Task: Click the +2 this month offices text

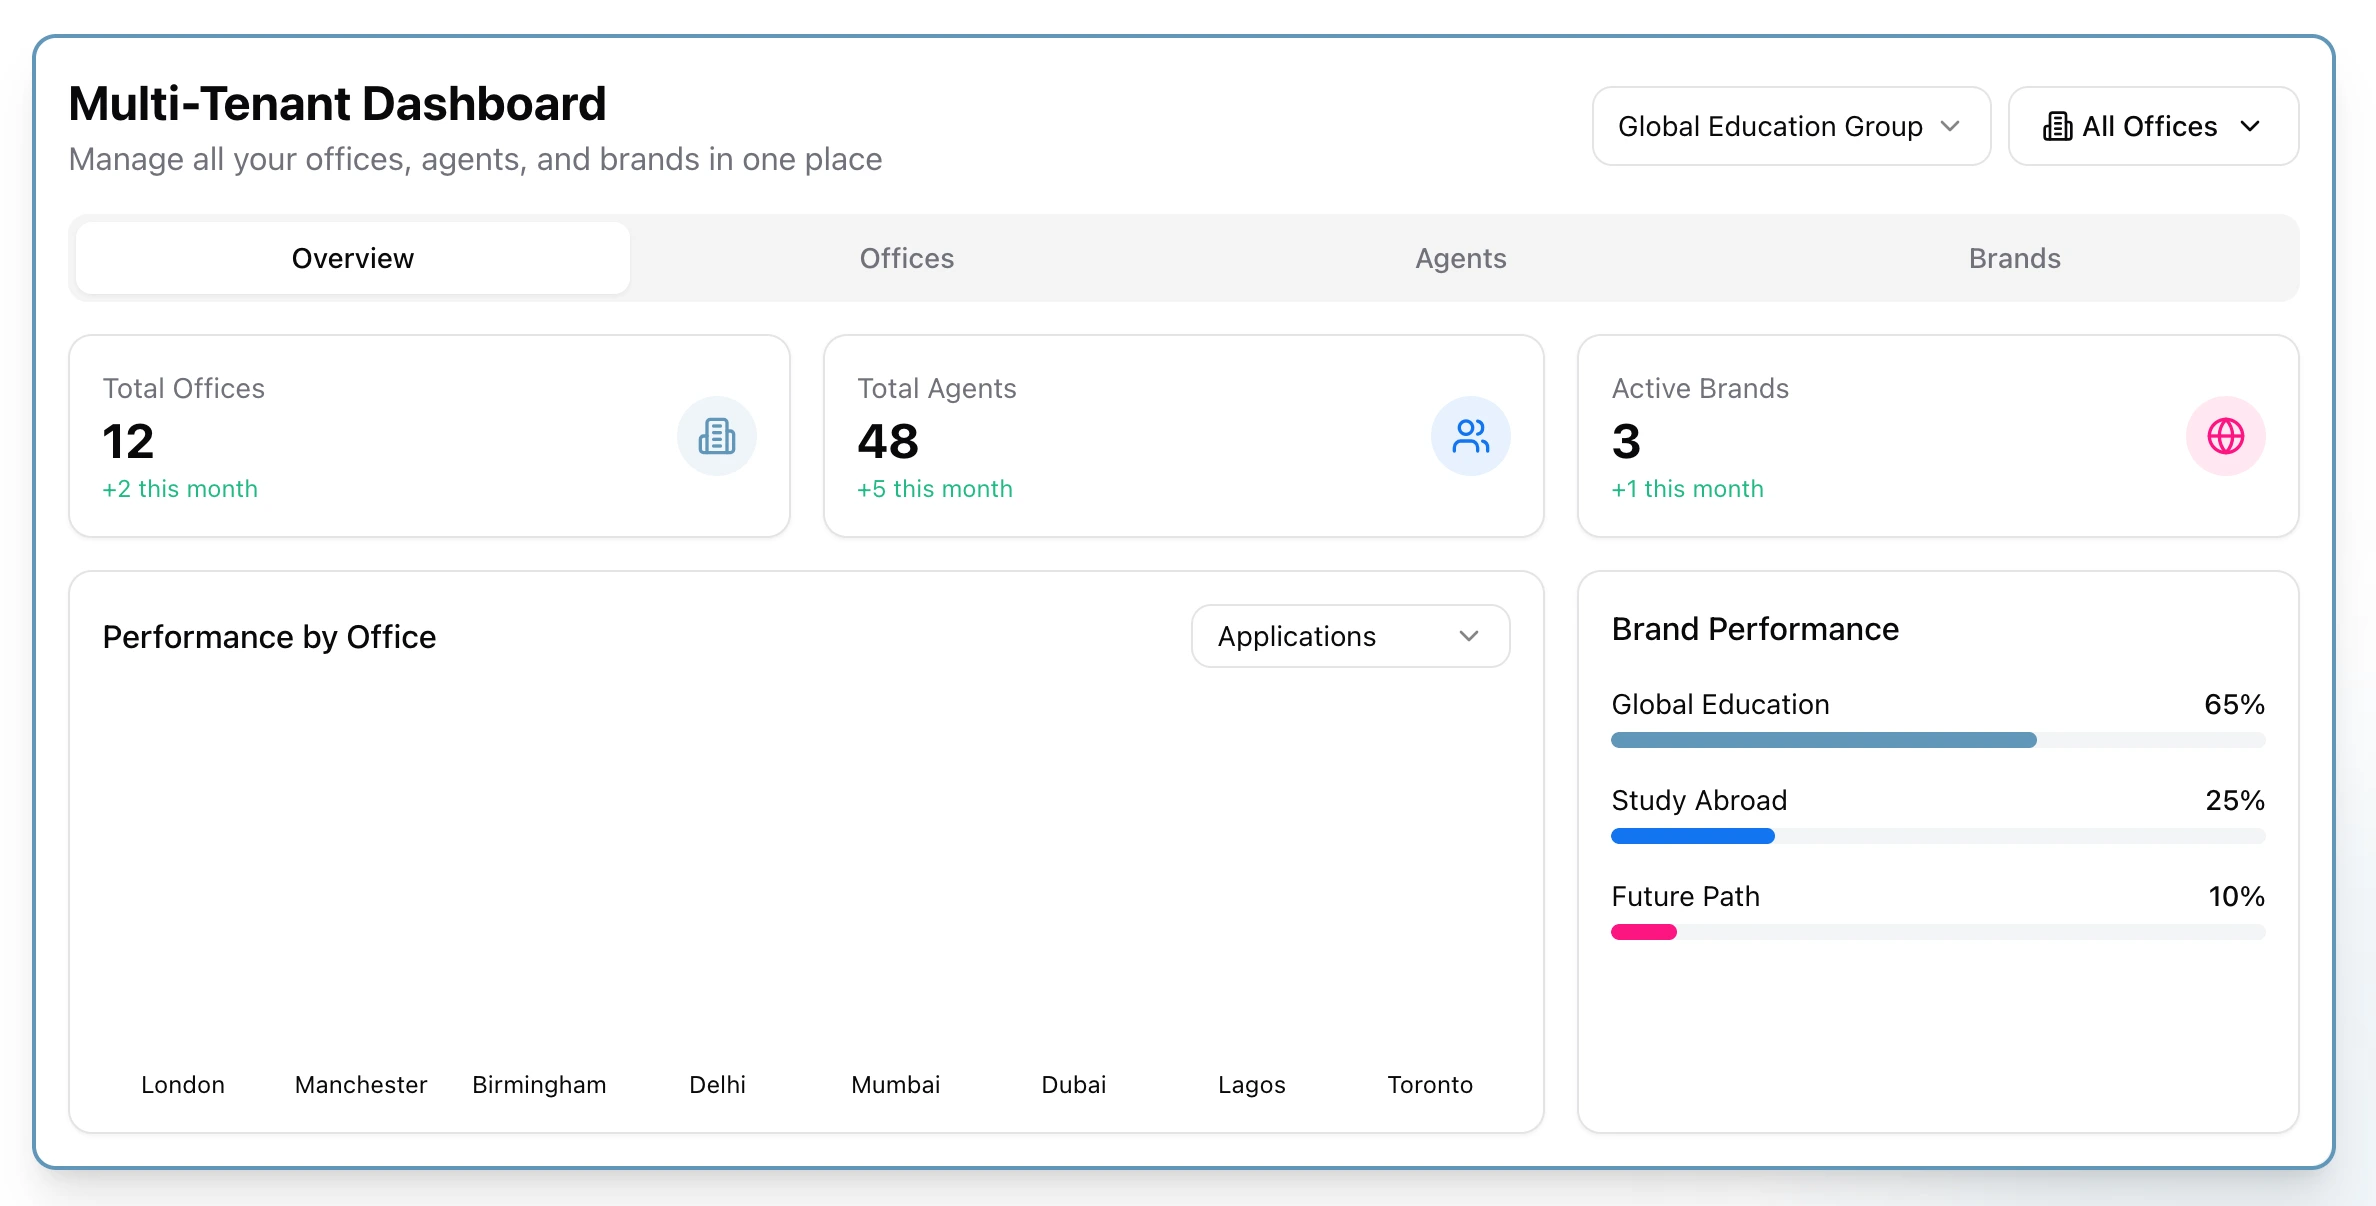Action: click(x=180, y=489)
